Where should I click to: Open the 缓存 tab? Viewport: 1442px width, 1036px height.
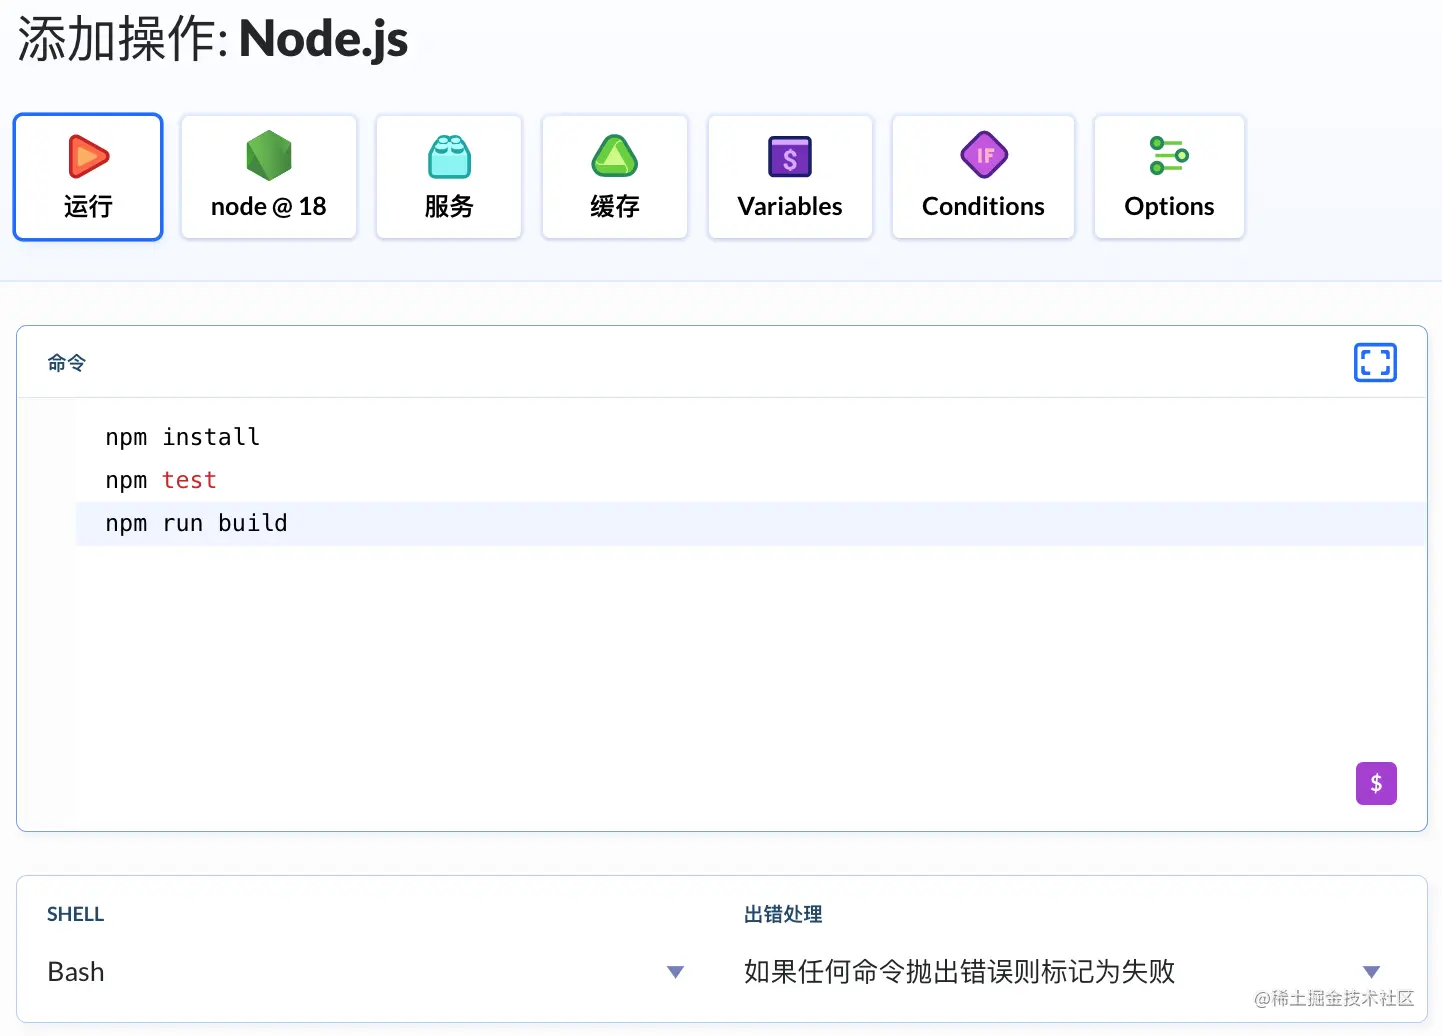(x=615, y=177)
